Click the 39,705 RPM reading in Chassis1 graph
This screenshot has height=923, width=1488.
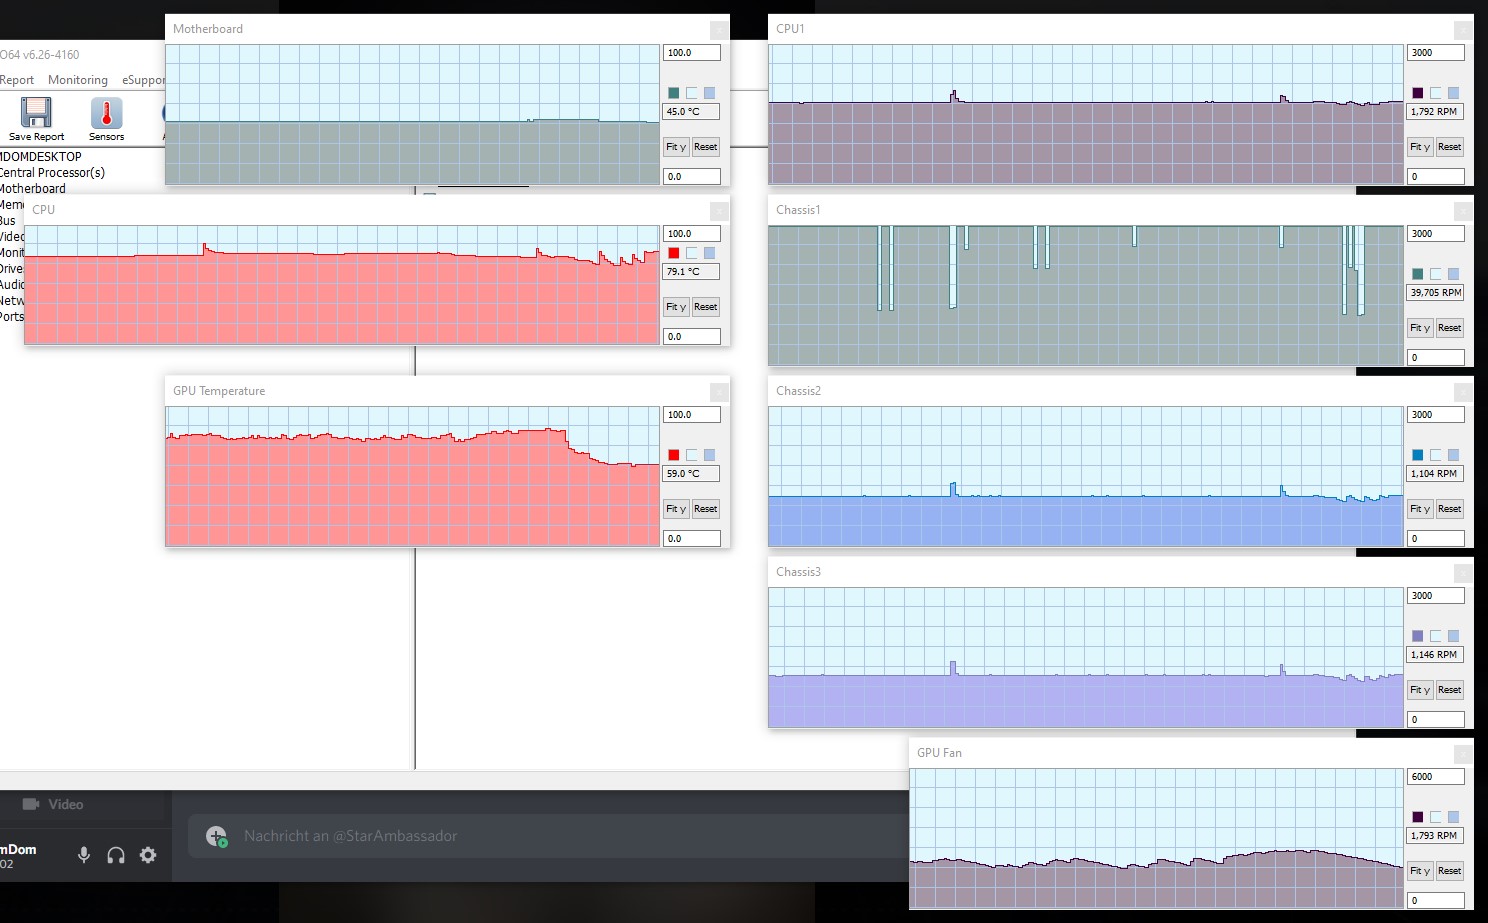[1436, 293]
